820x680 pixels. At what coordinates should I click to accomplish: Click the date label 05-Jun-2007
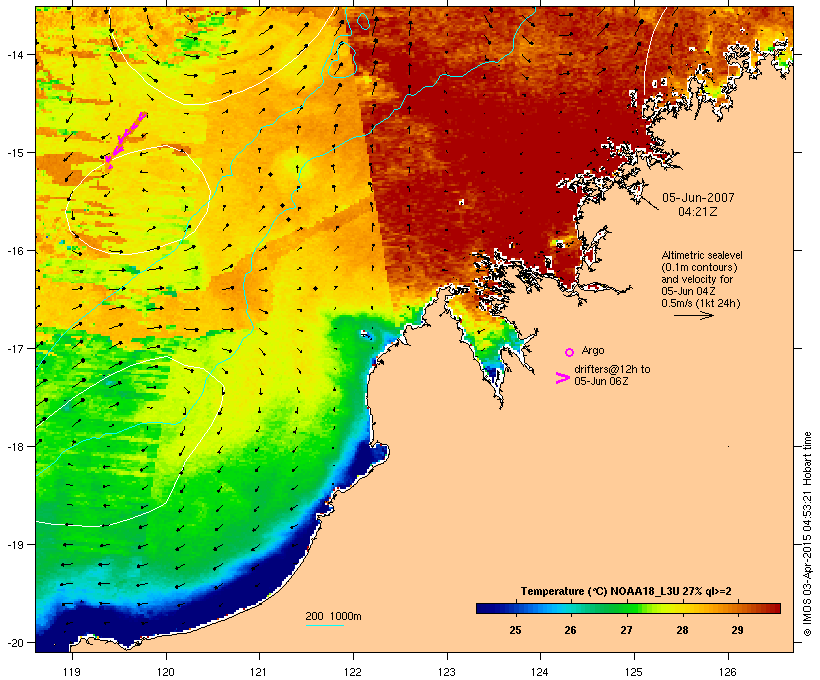coord(698,198)
